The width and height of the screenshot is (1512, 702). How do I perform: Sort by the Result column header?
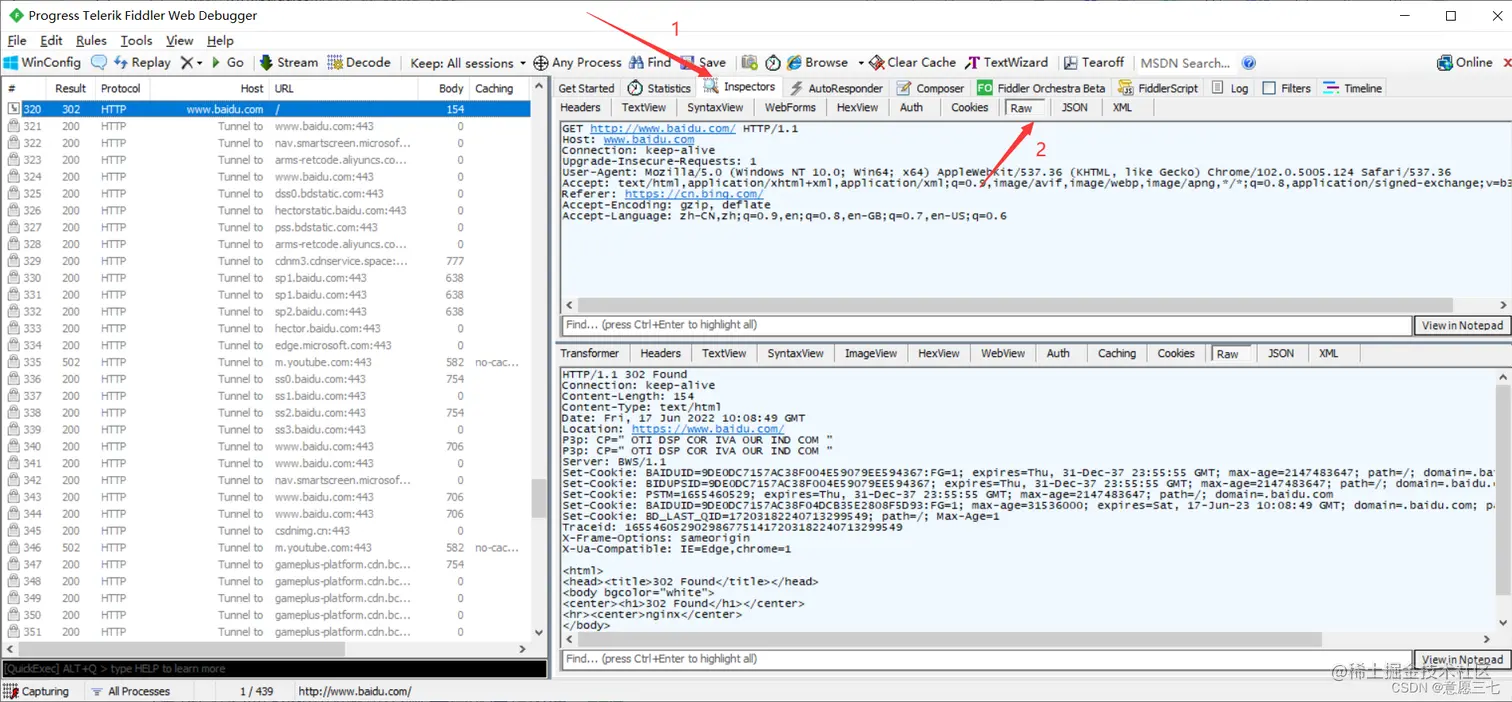[x=71, y=88]
